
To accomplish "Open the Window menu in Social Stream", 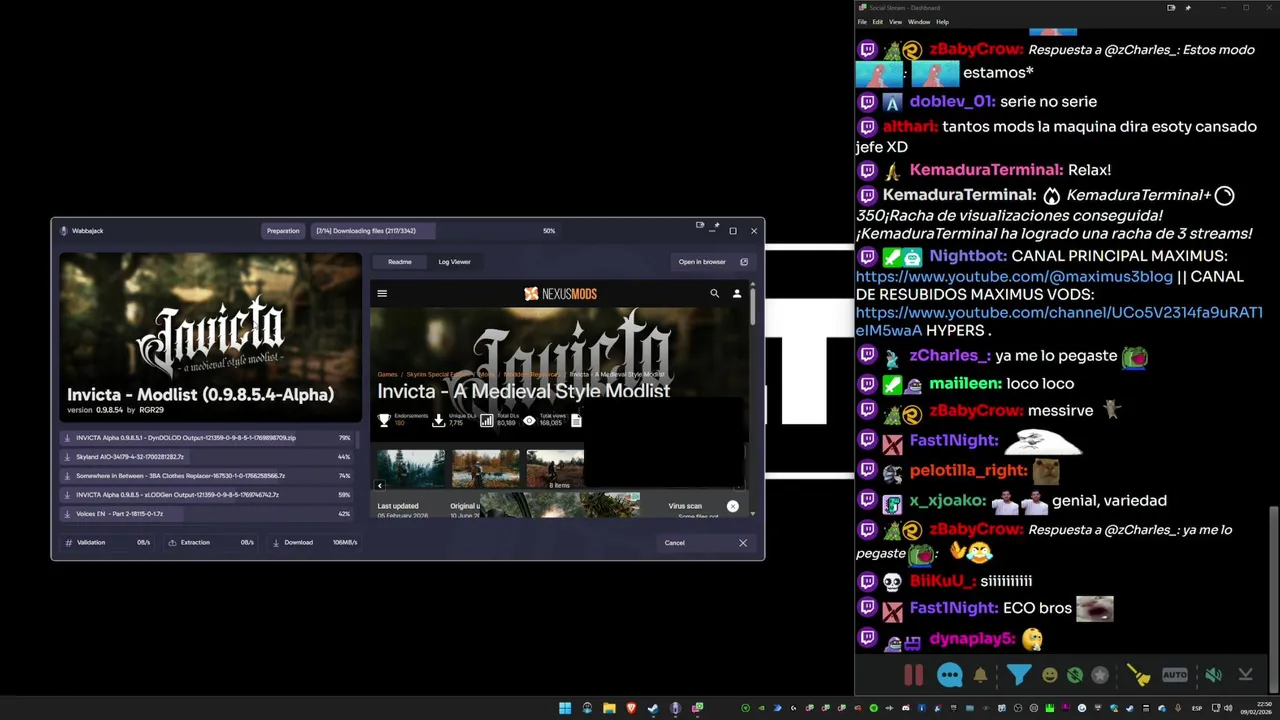I will pyautogui.click(x=919, y=22).
